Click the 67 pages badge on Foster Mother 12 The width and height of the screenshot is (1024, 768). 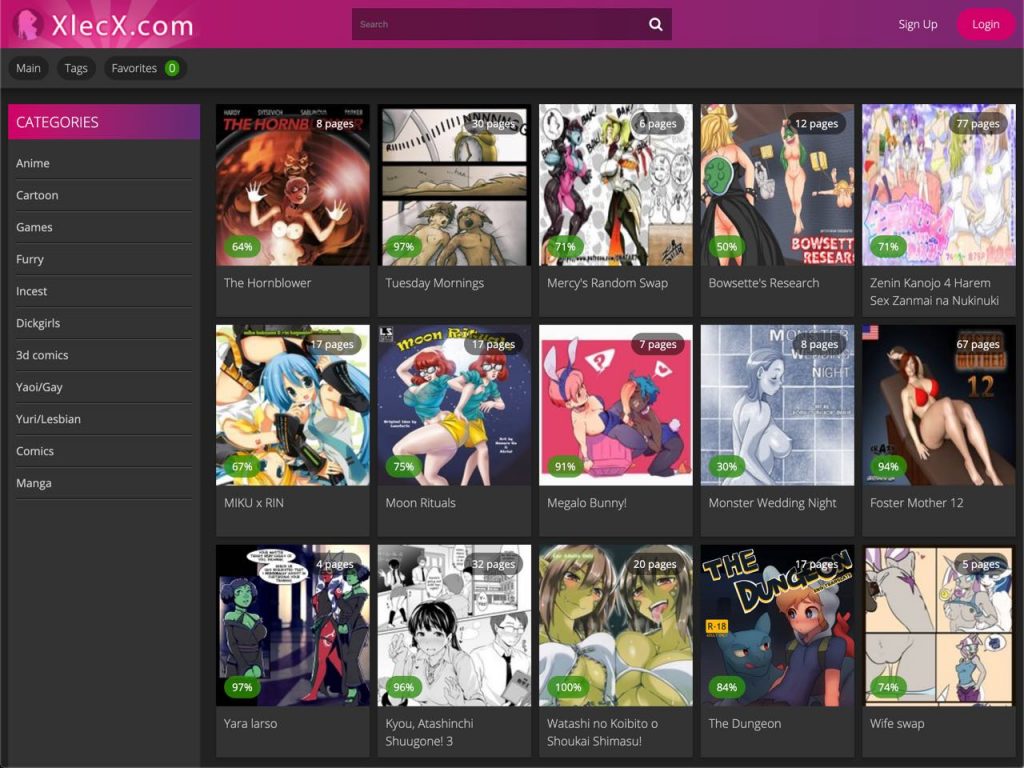coord(978,344)
